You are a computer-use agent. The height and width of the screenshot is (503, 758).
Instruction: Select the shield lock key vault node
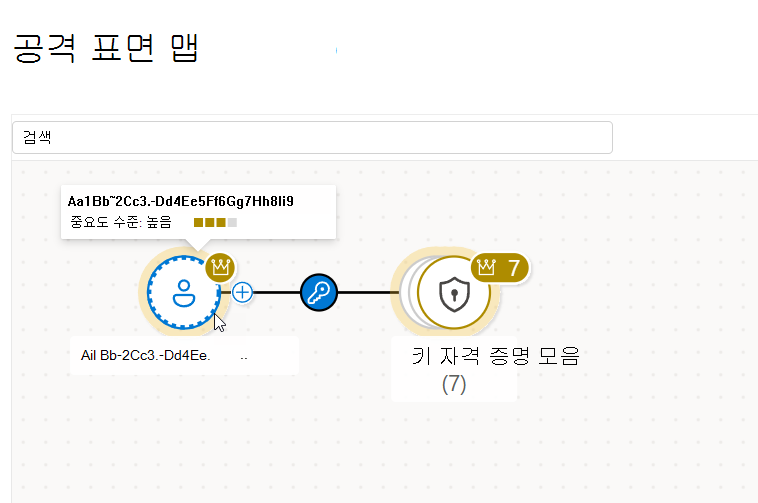[x=454, y=293]
